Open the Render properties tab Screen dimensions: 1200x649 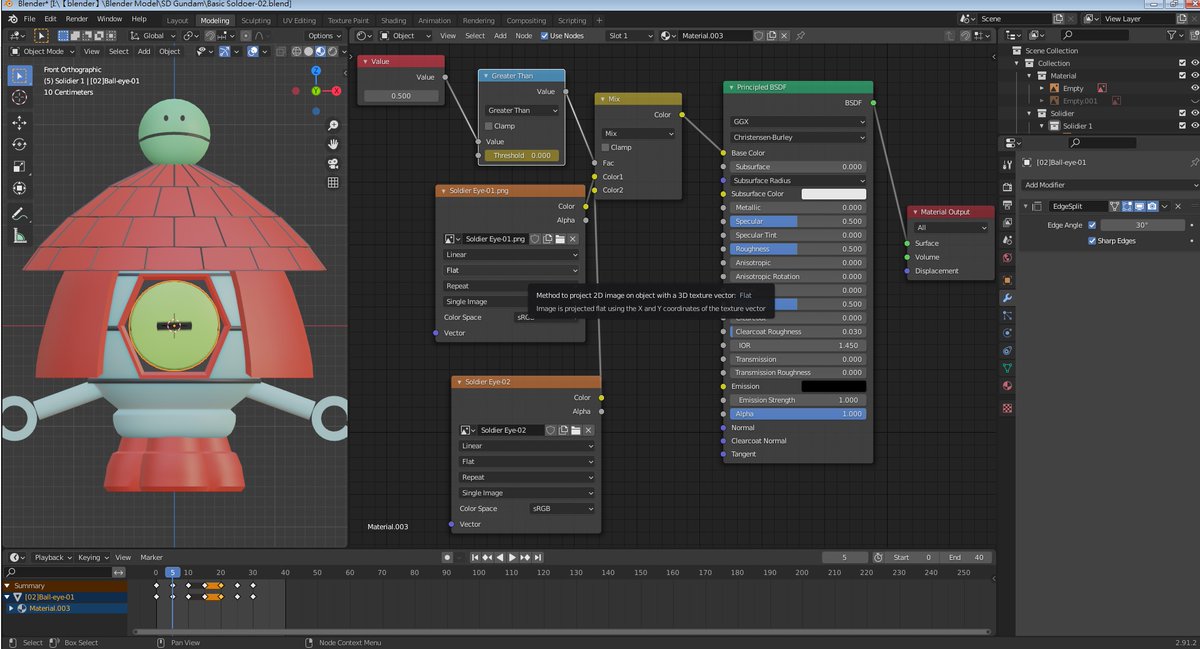tap(1007, 187)
